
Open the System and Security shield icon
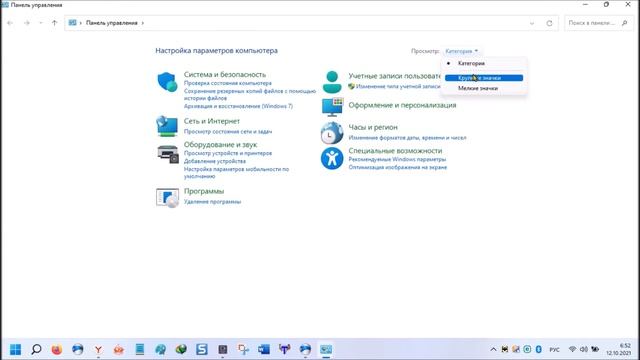tap(167, 82)
